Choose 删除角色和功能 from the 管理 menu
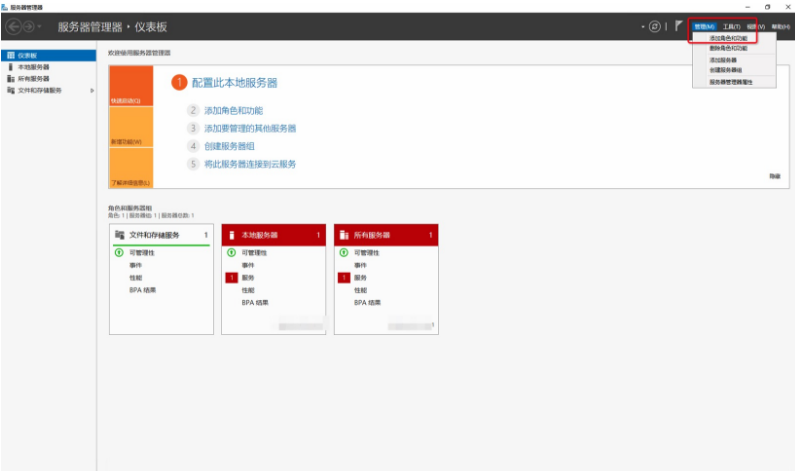This screenshot has width=795, height=471. click(x=727, y=48)
